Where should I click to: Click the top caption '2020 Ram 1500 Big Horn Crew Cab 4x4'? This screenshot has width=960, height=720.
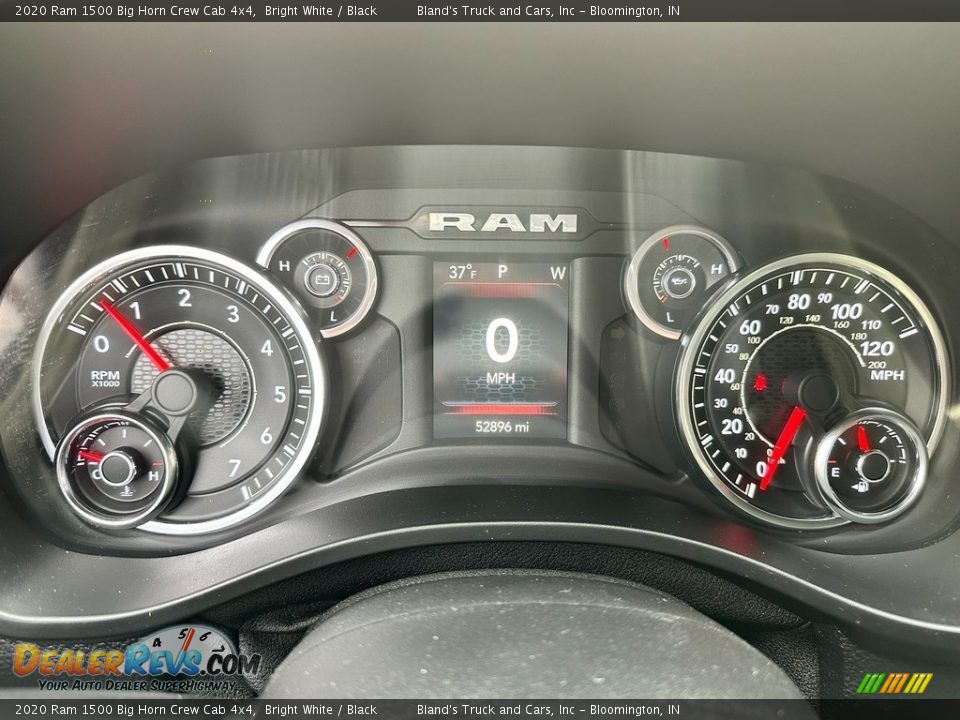(135, 10)
